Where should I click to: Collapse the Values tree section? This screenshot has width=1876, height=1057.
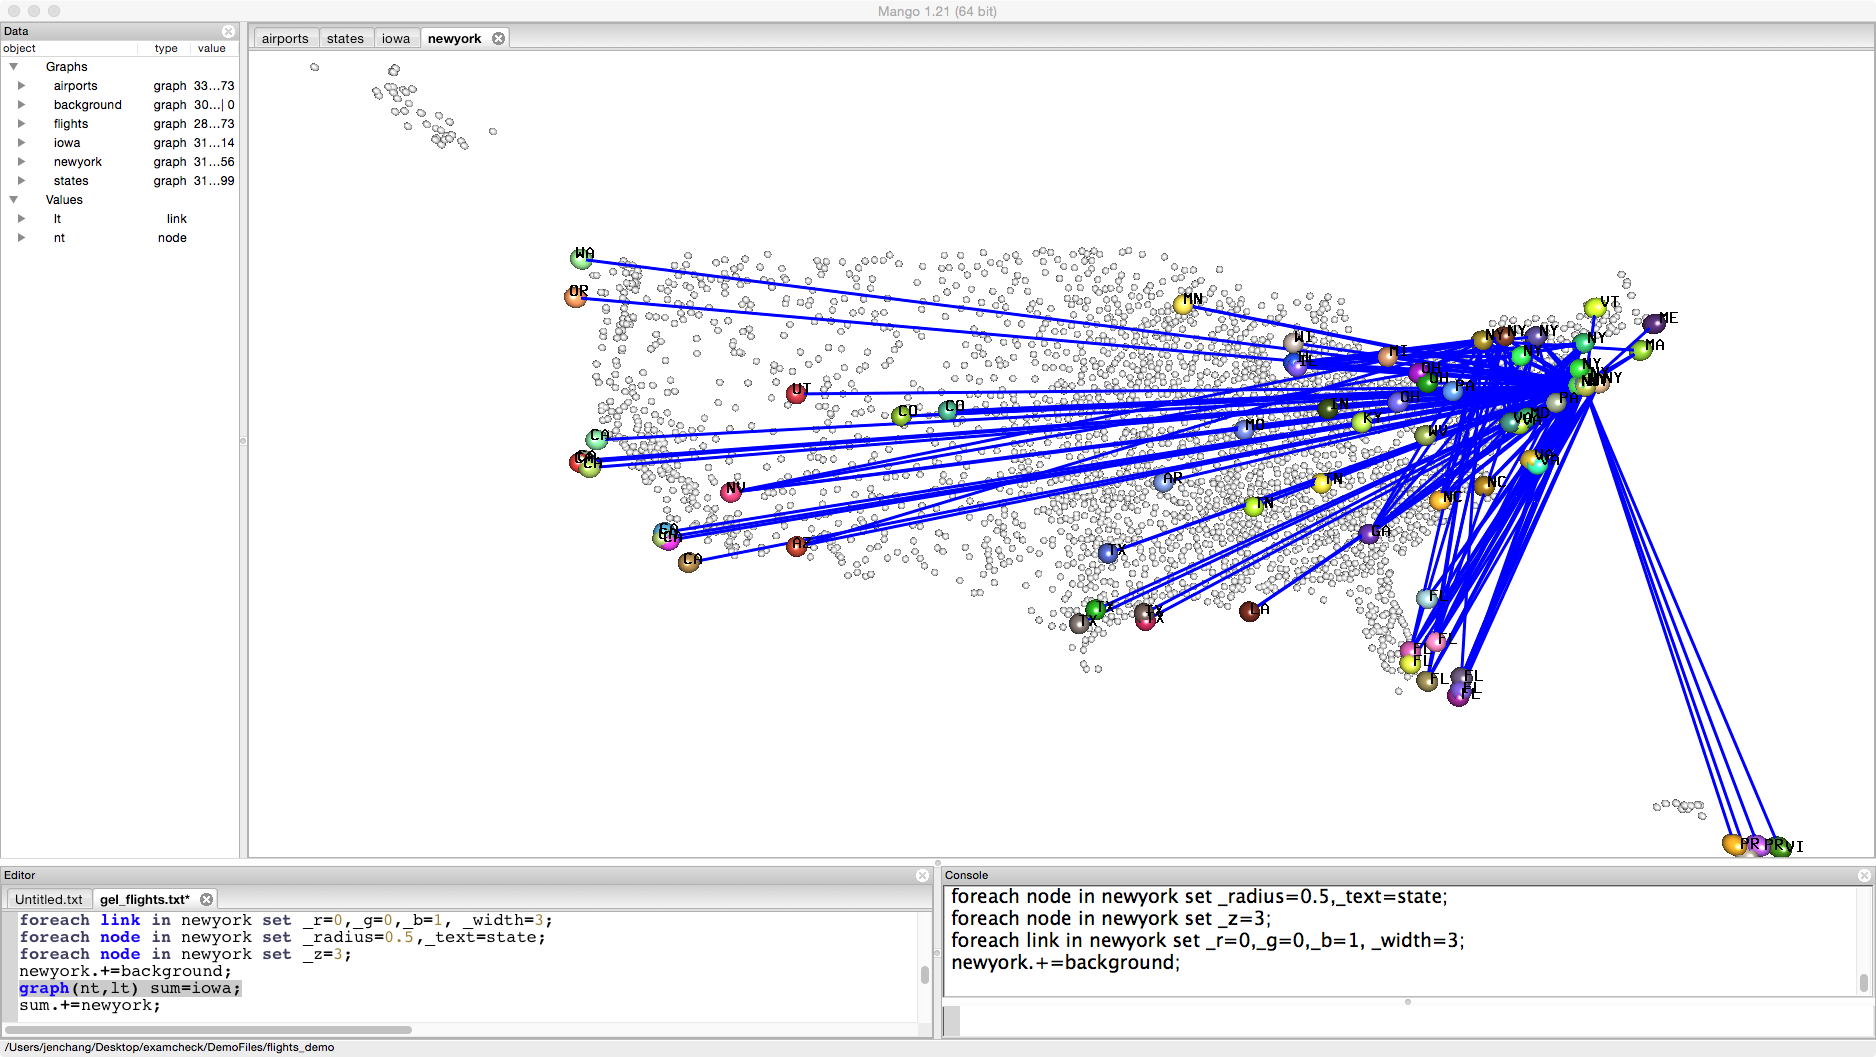coord(14,200)
